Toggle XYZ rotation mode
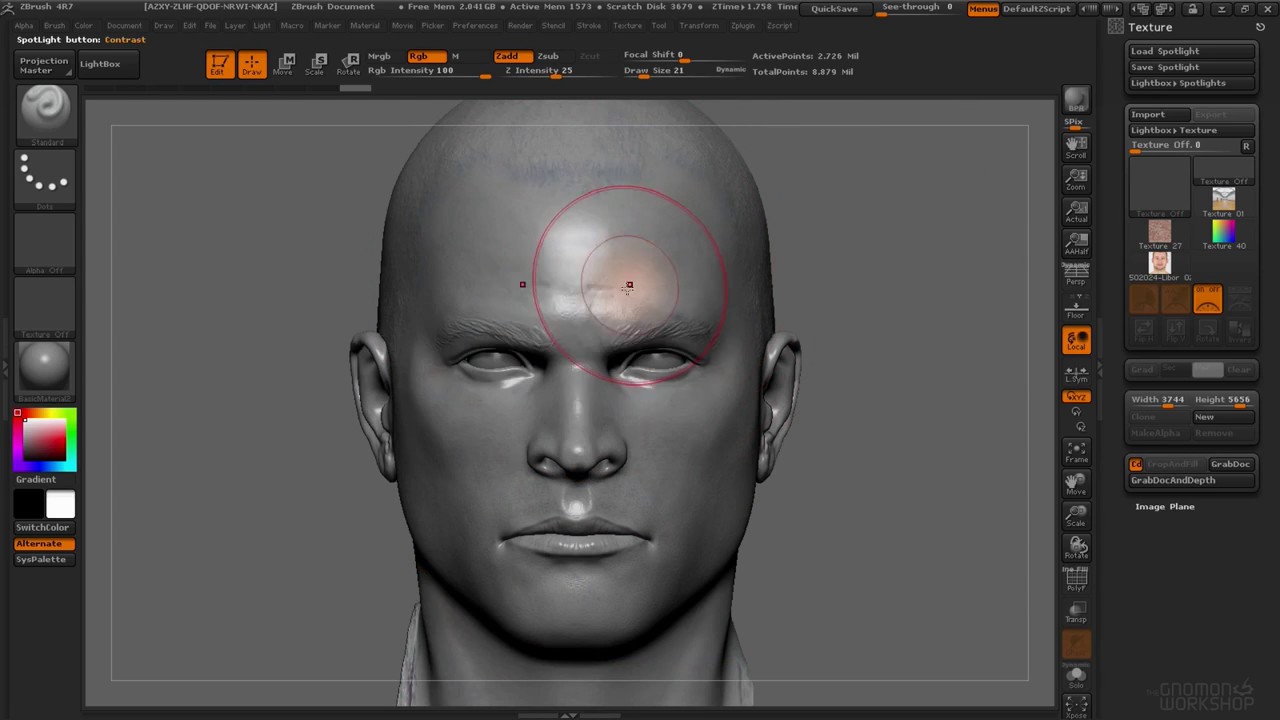The height and width of the screenshot is (720, 1280). (x=1076, y=397)
